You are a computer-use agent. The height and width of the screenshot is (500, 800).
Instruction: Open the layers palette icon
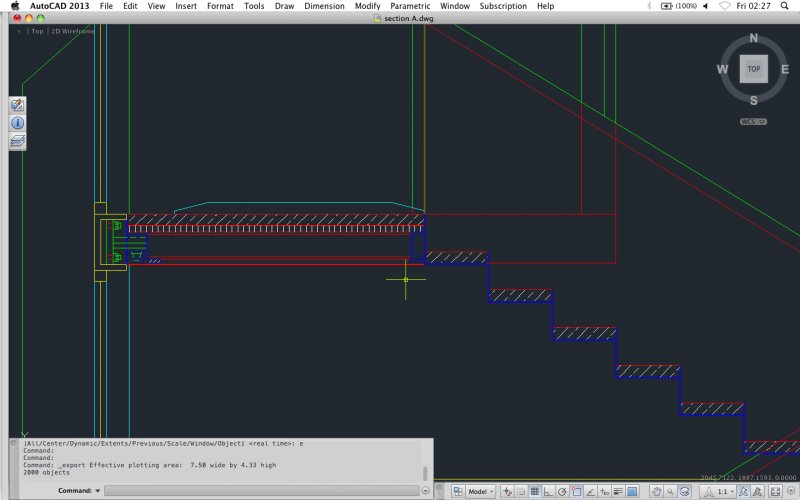(x=17, y=142)
